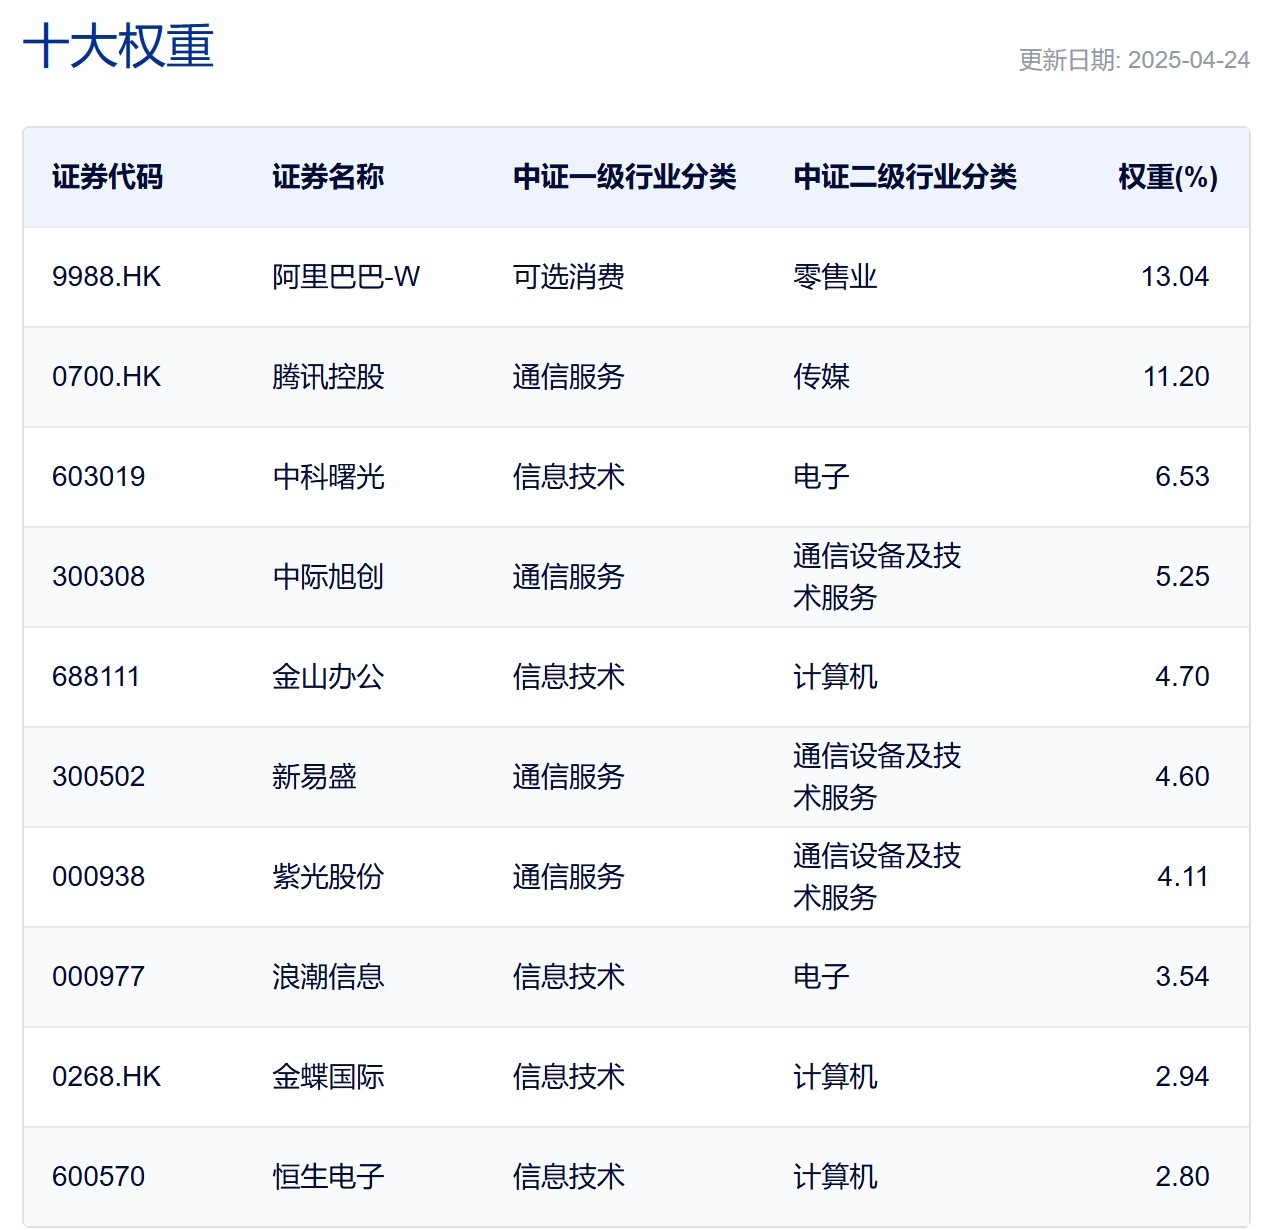Click the weight value 11.20
Screen dimensions: 1270x1230
coord(1176,377)
